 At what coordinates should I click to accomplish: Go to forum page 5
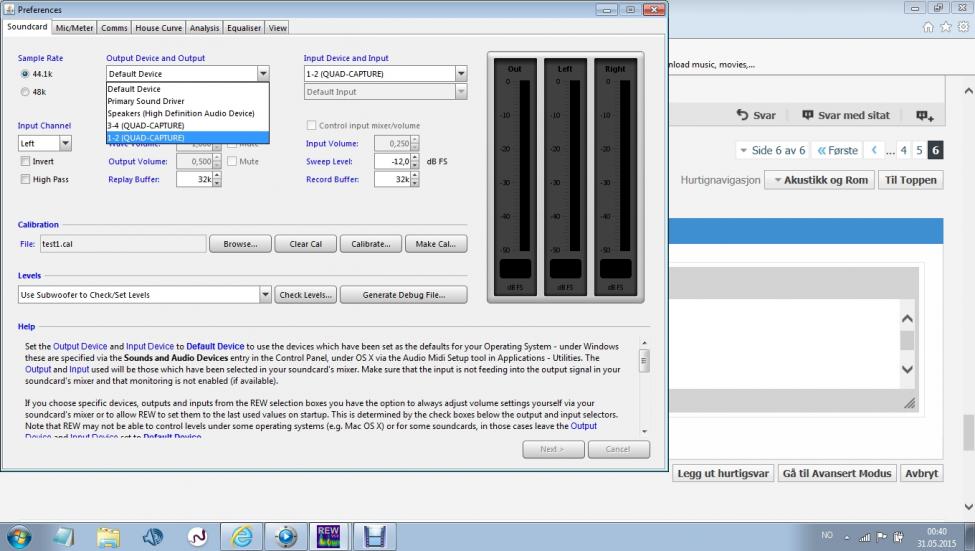[919, 150]
